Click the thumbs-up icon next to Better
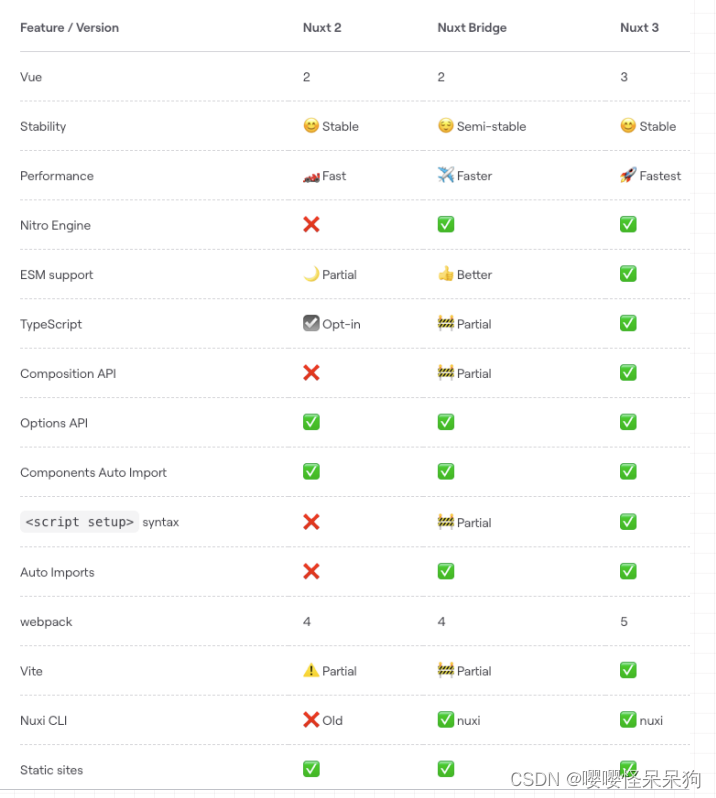The height and width of the screenshot is (798, 716). (x=446, y=274)
